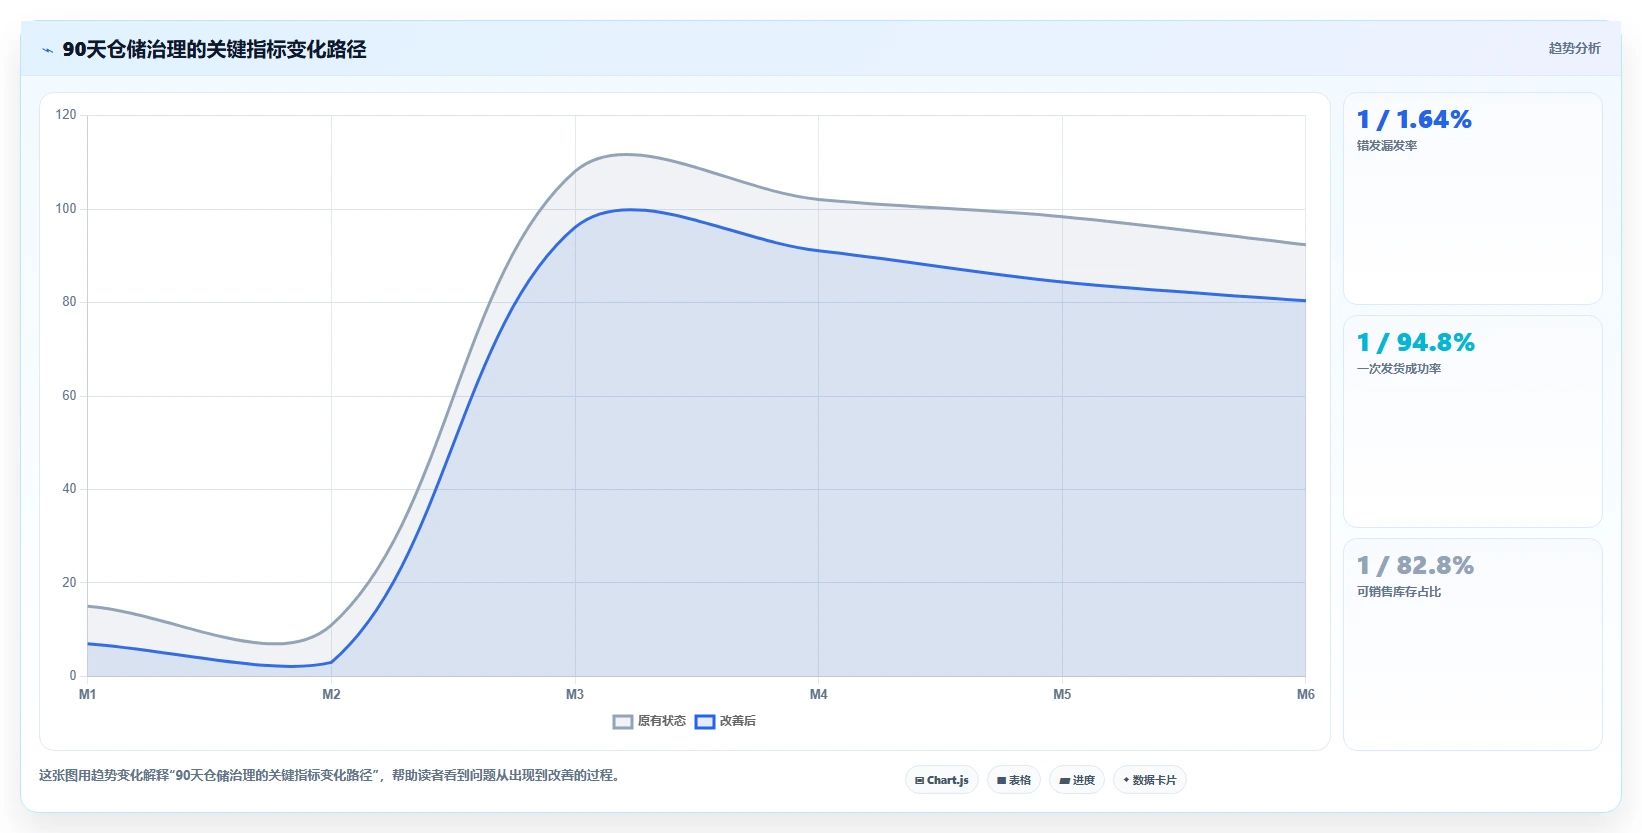
Task: Click the 40 y-axis value
Action: pyautogui.click(x=69, y=489)
